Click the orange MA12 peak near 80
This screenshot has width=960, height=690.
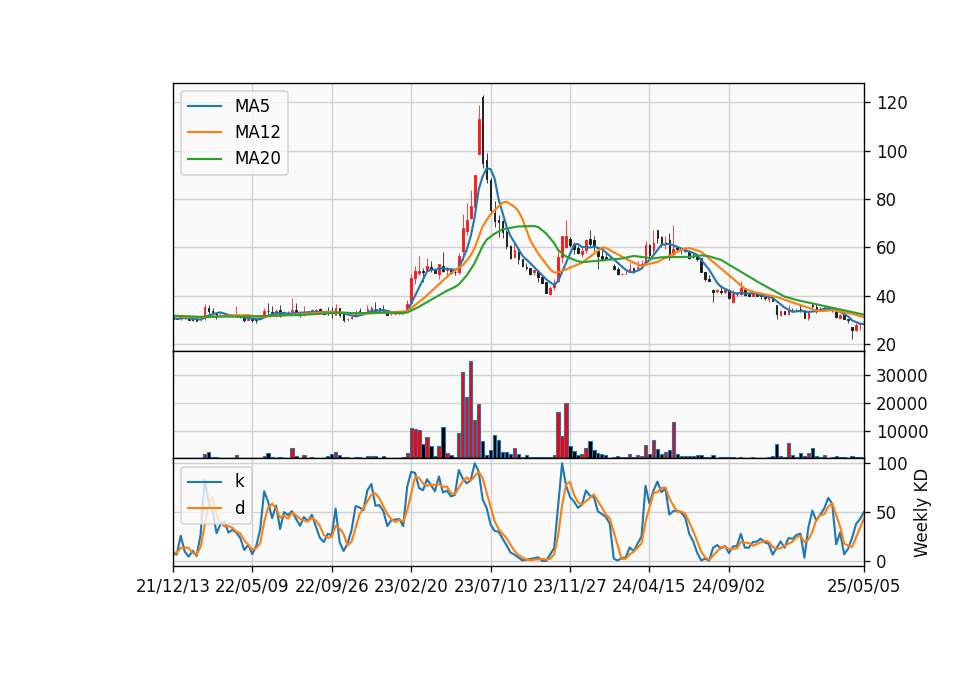[x=506, y=202]
